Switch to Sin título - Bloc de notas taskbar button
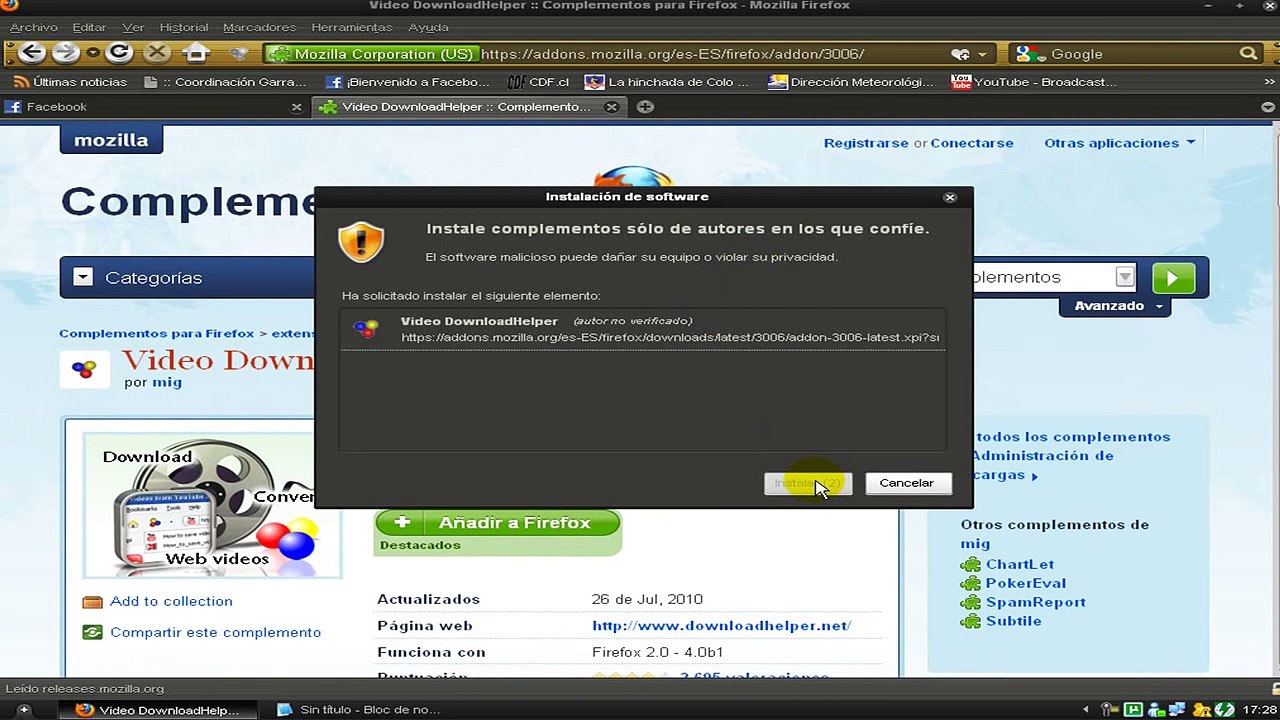The image size is (1280, 720). pos(358,710)
